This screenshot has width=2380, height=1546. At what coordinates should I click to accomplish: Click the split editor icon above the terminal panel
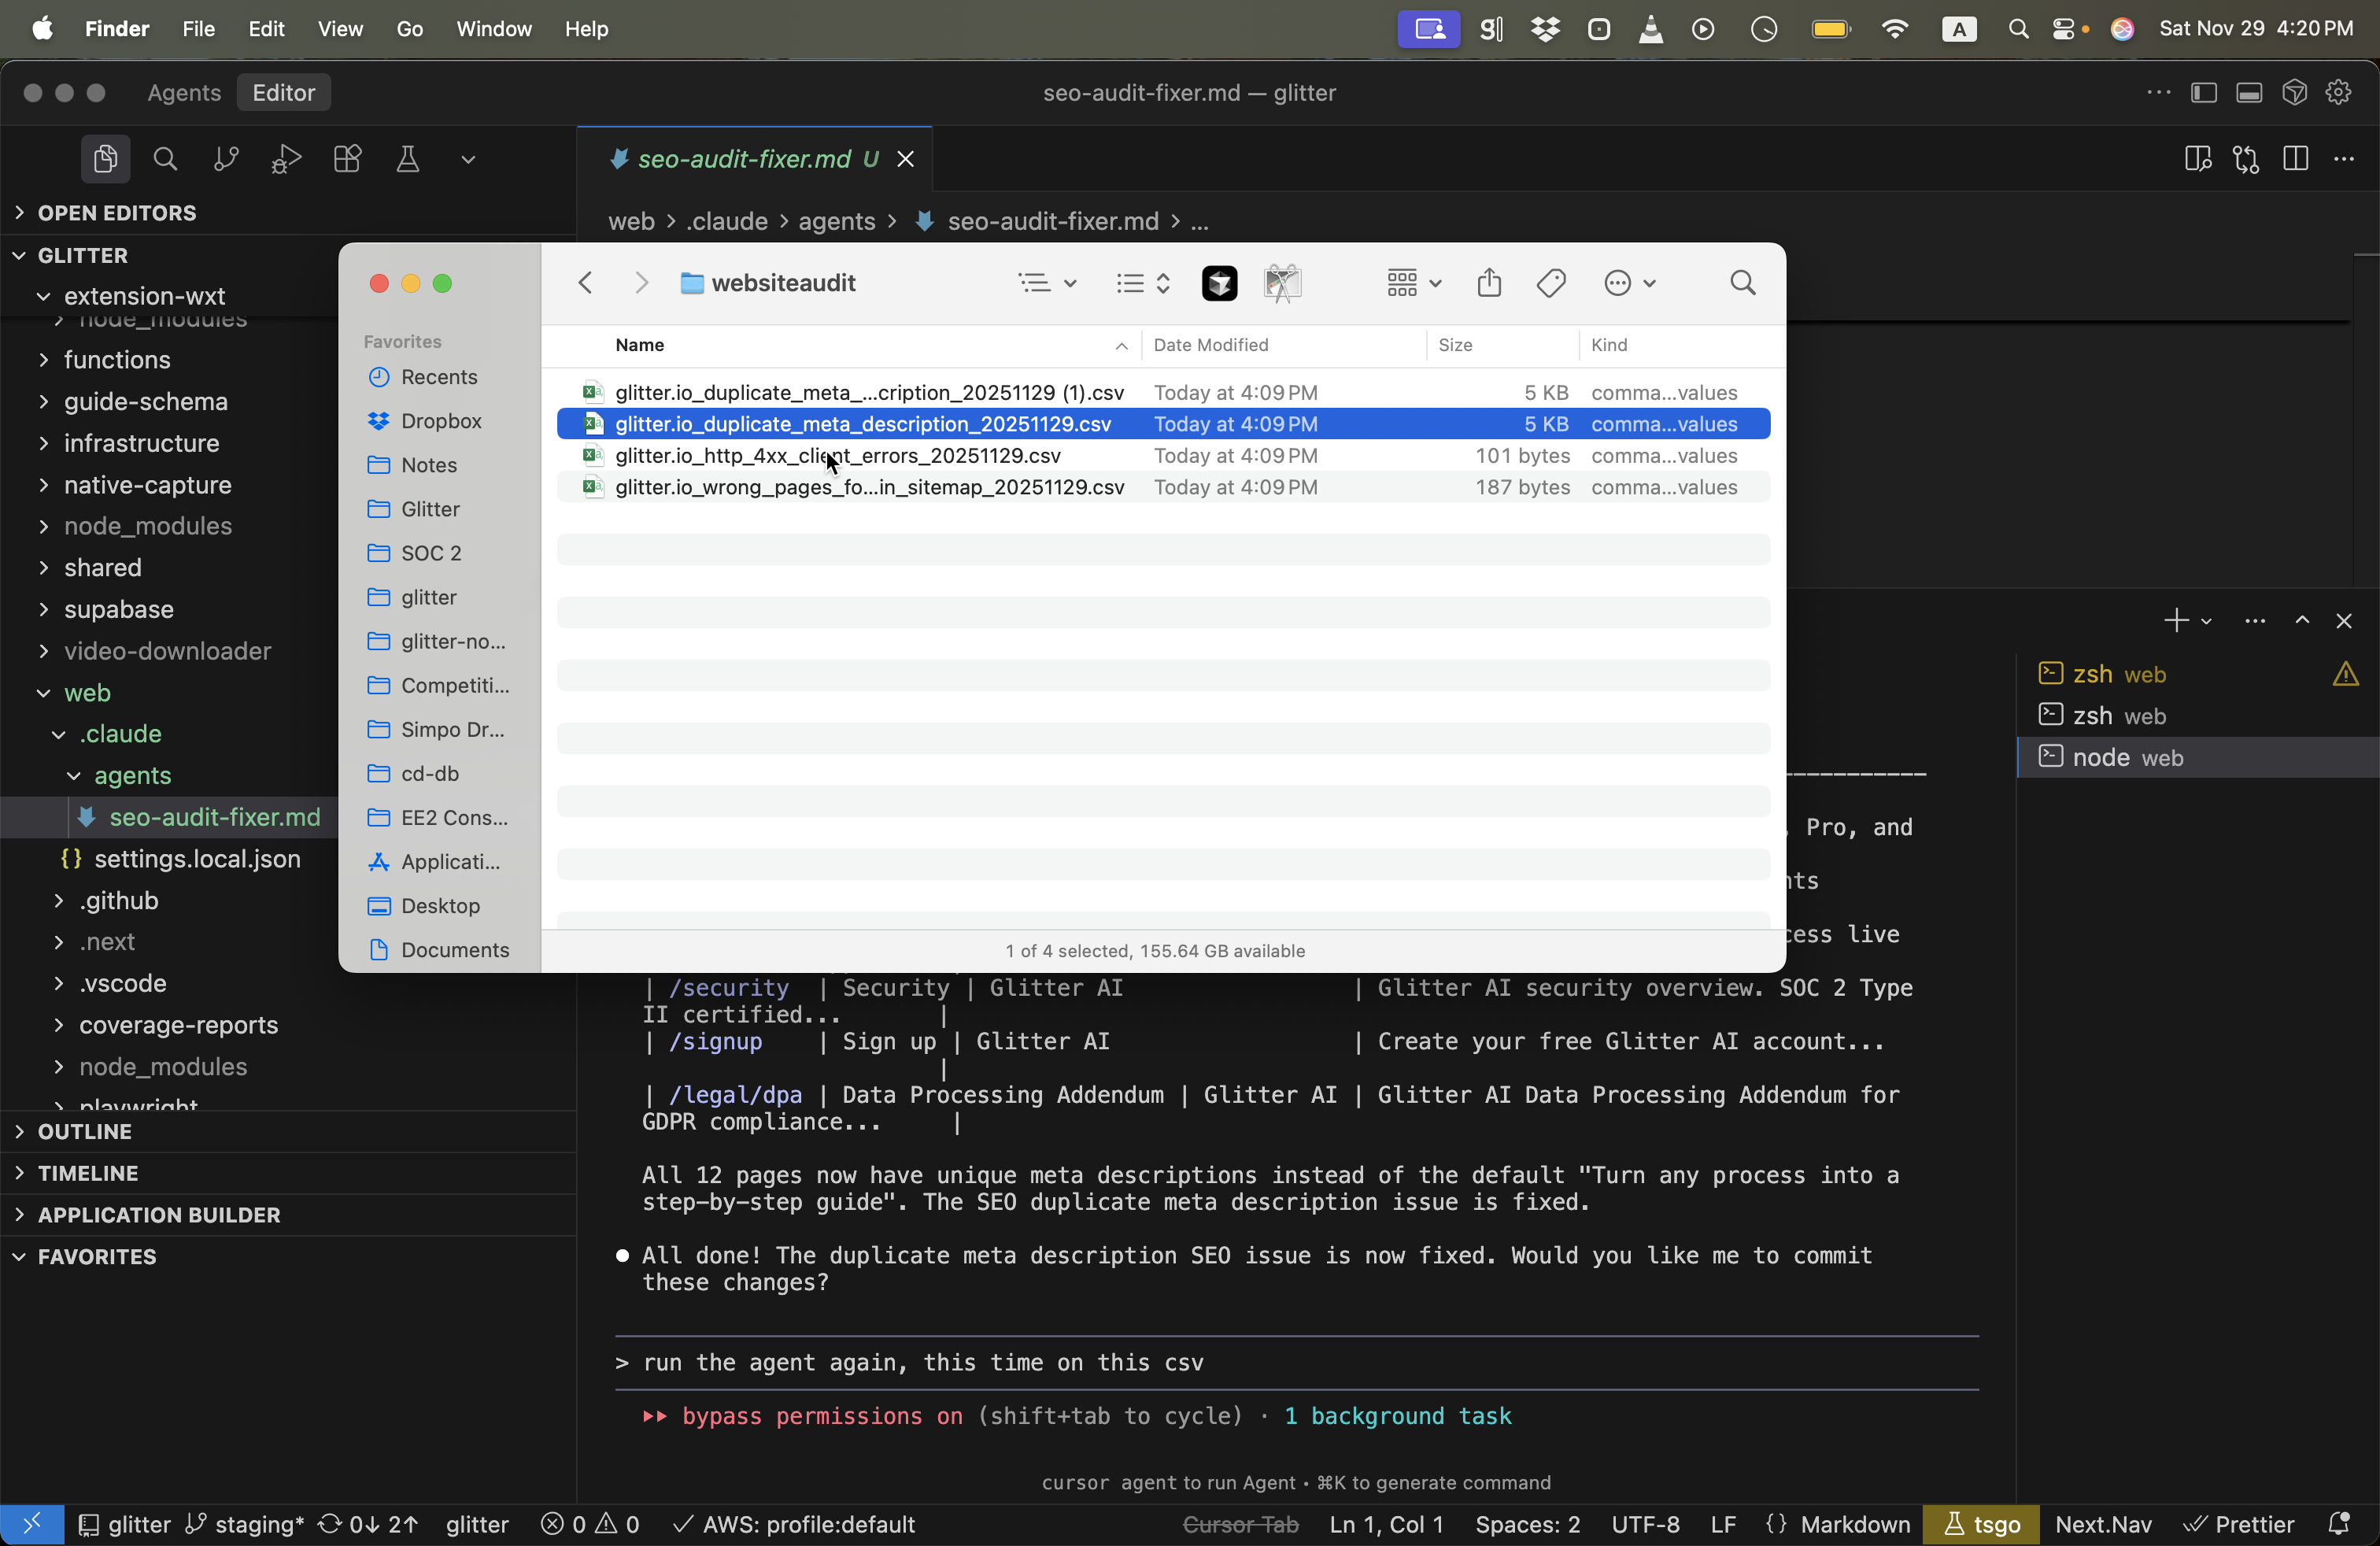click(x=2296, y=159)
